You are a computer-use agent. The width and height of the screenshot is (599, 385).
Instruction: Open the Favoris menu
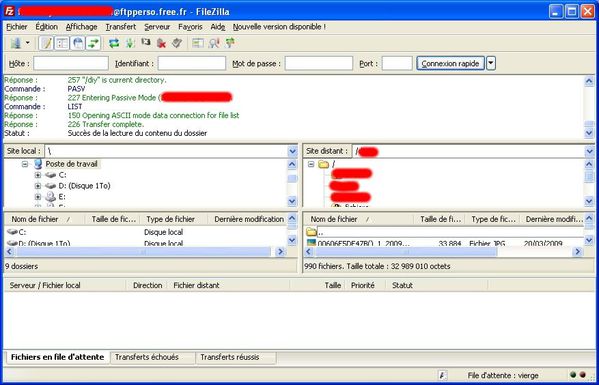(x=190, y=27)
